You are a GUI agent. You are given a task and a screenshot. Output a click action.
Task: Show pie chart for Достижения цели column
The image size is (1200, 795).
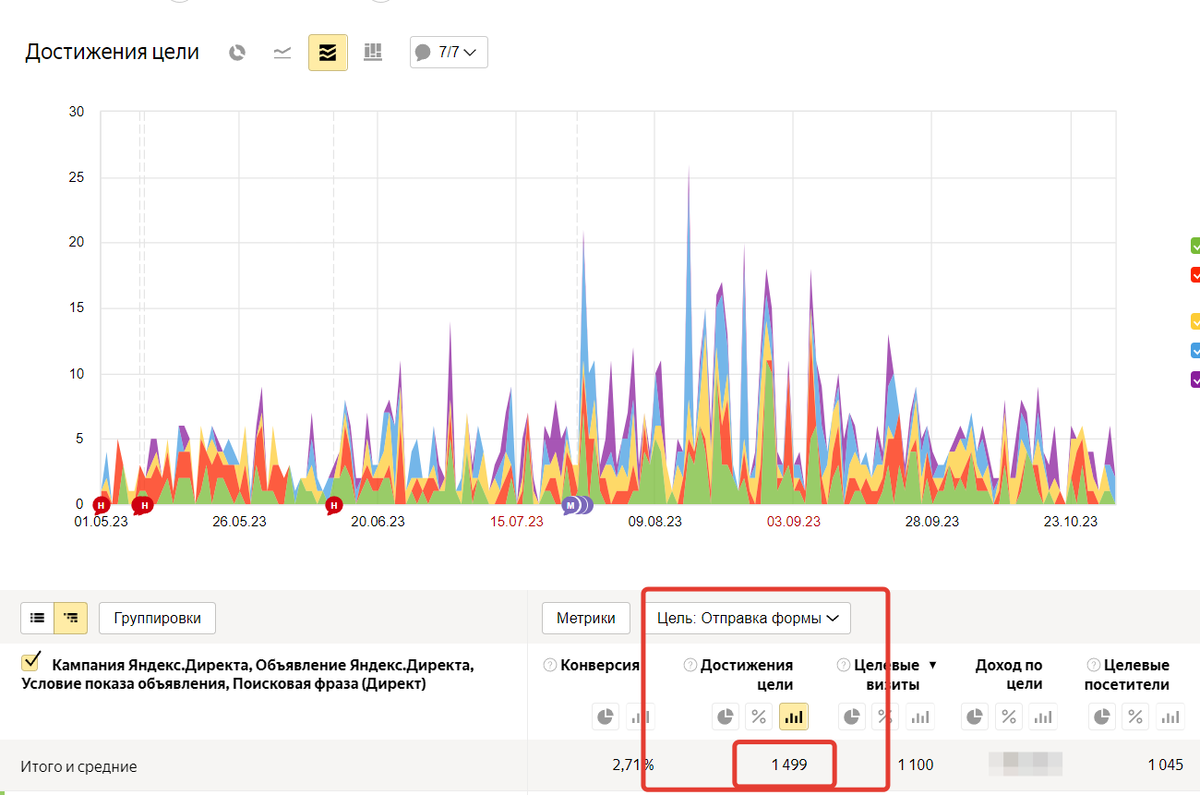[x=727, y=716]
